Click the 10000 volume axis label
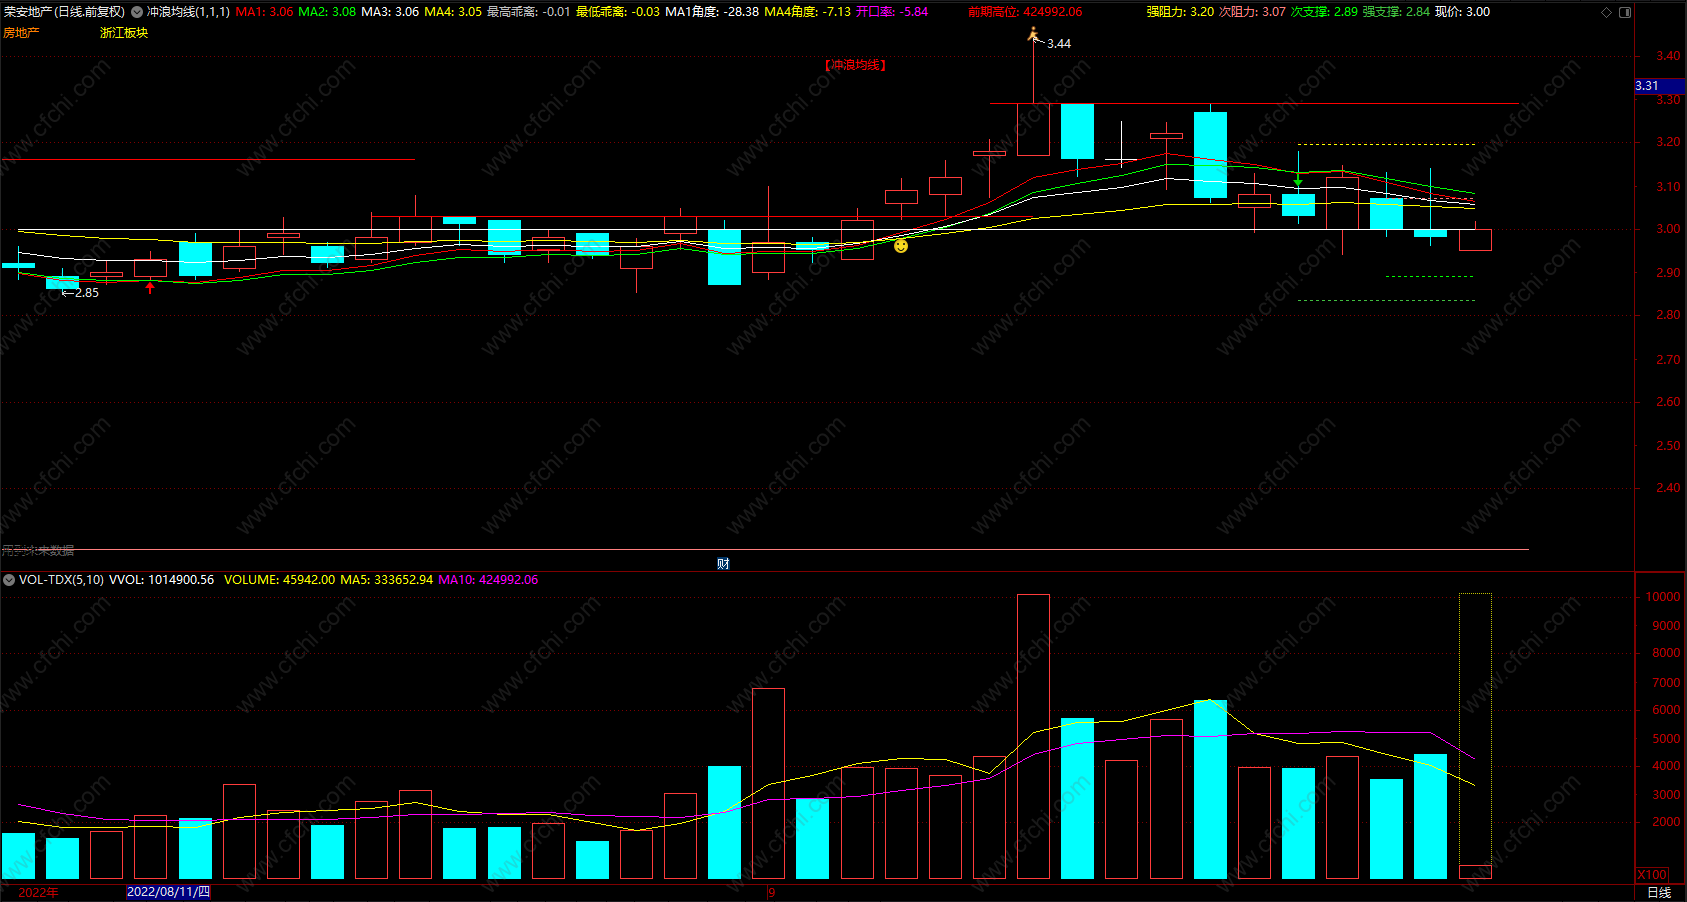The image size is (1687, 902). (x=1662, y=597)
